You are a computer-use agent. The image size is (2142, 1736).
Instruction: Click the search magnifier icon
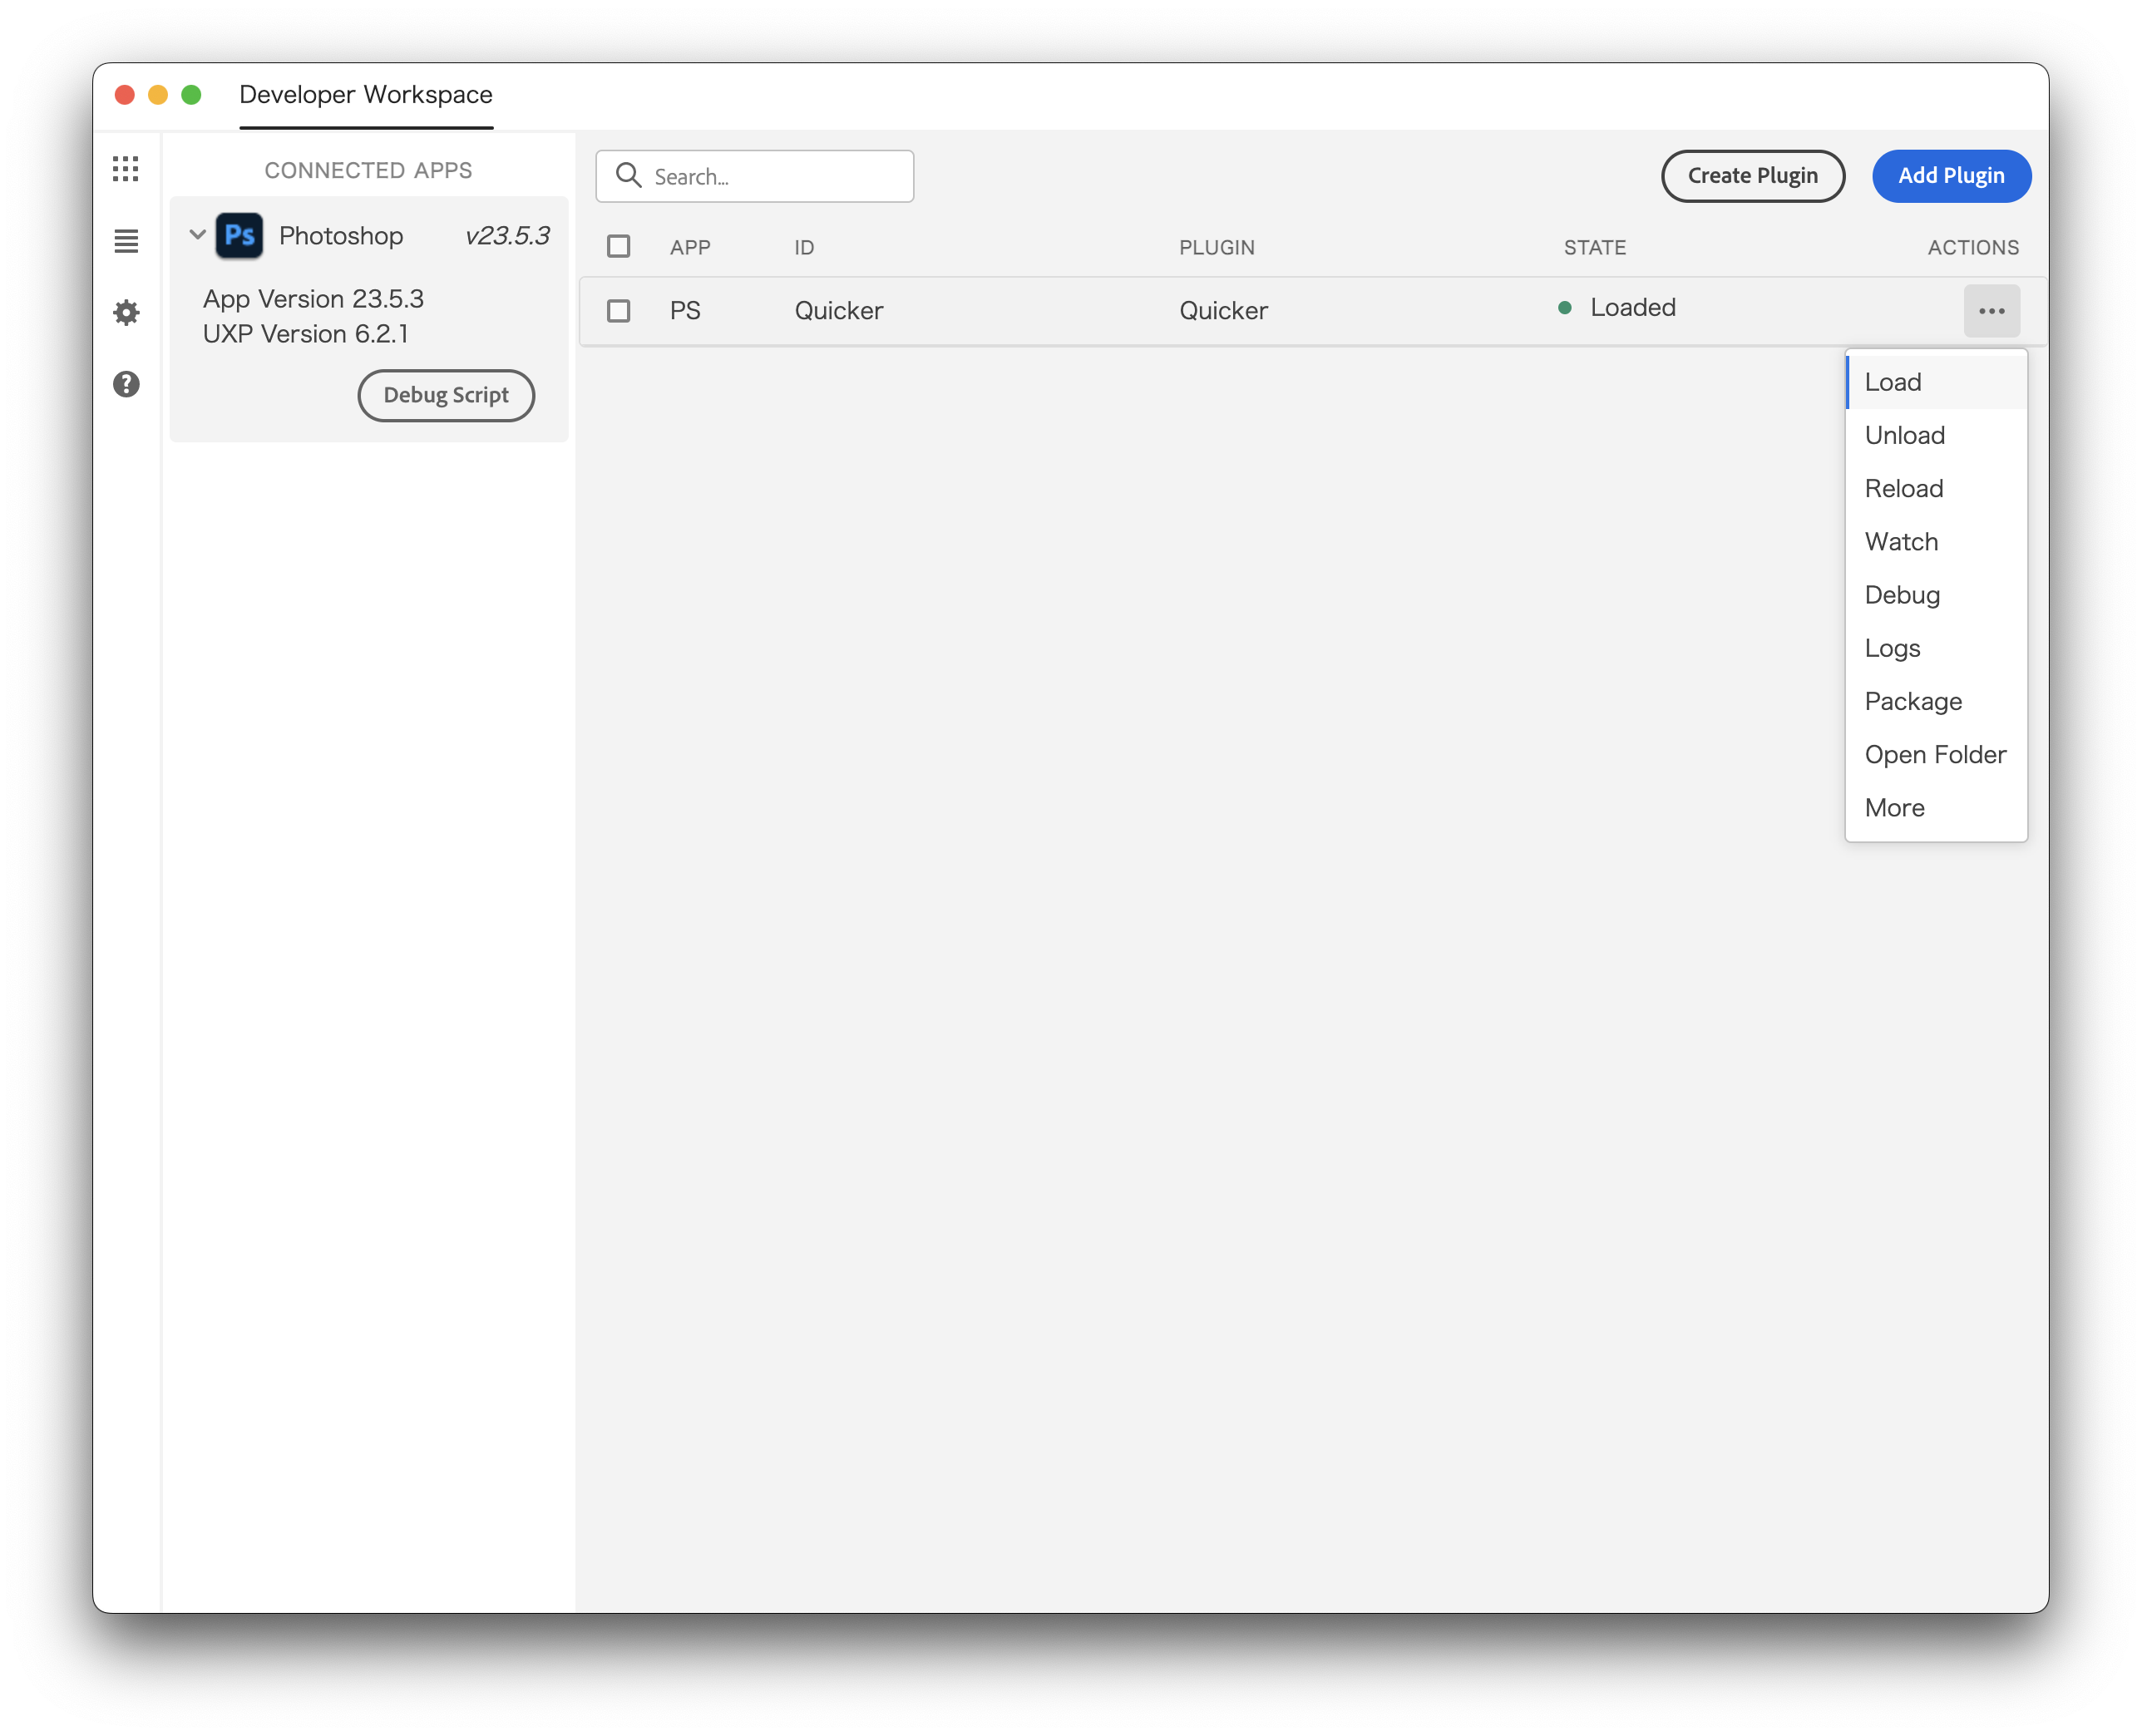tap(629, 174)
